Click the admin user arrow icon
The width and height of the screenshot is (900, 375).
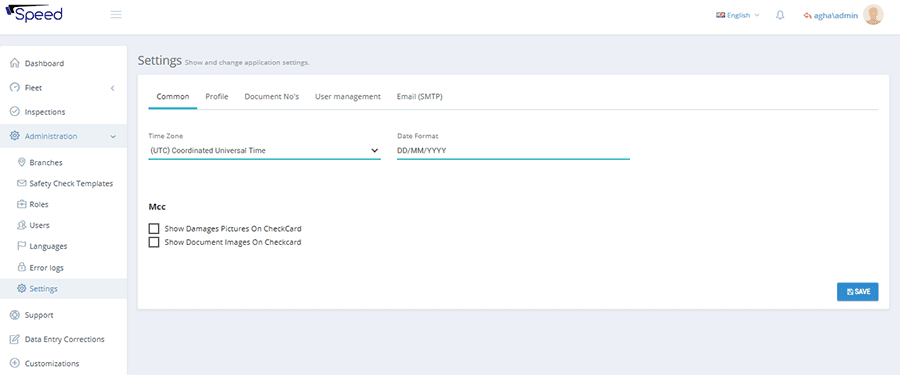[x=808, y=16]
